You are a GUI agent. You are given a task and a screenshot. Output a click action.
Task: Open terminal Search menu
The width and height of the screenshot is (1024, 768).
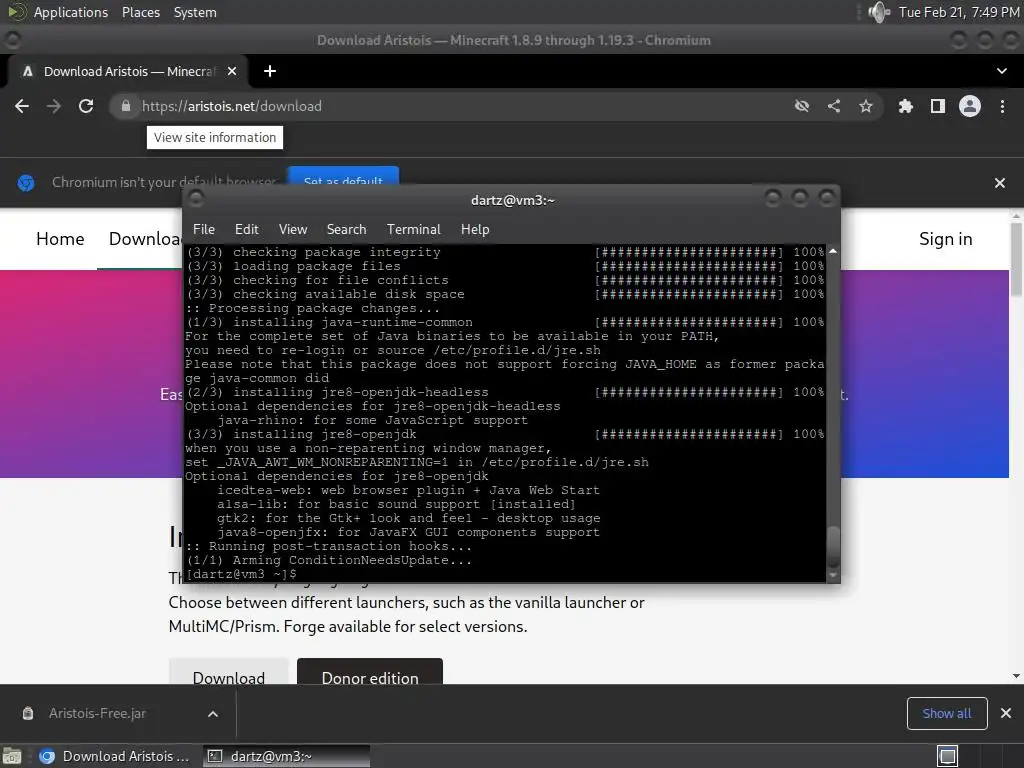[x=346, y=229]
